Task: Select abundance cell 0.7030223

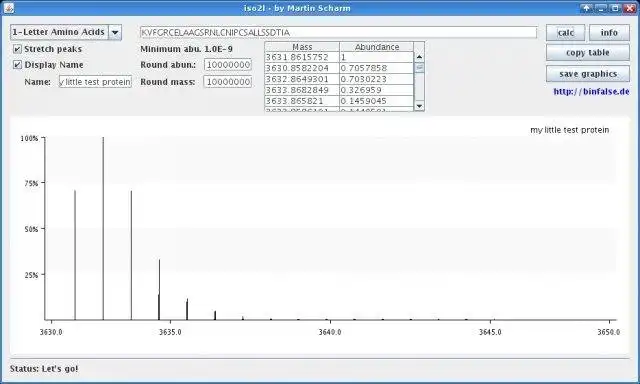Action: click(x=377, y=79)
